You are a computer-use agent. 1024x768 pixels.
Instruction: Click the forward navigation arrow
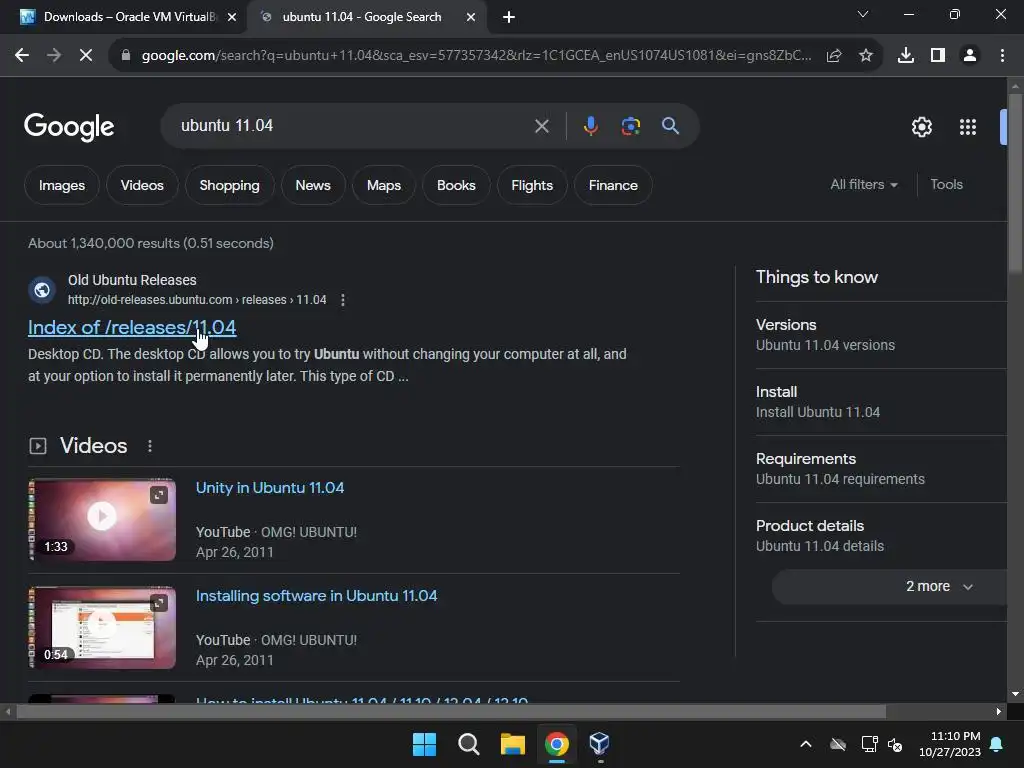tap(54, 56)
